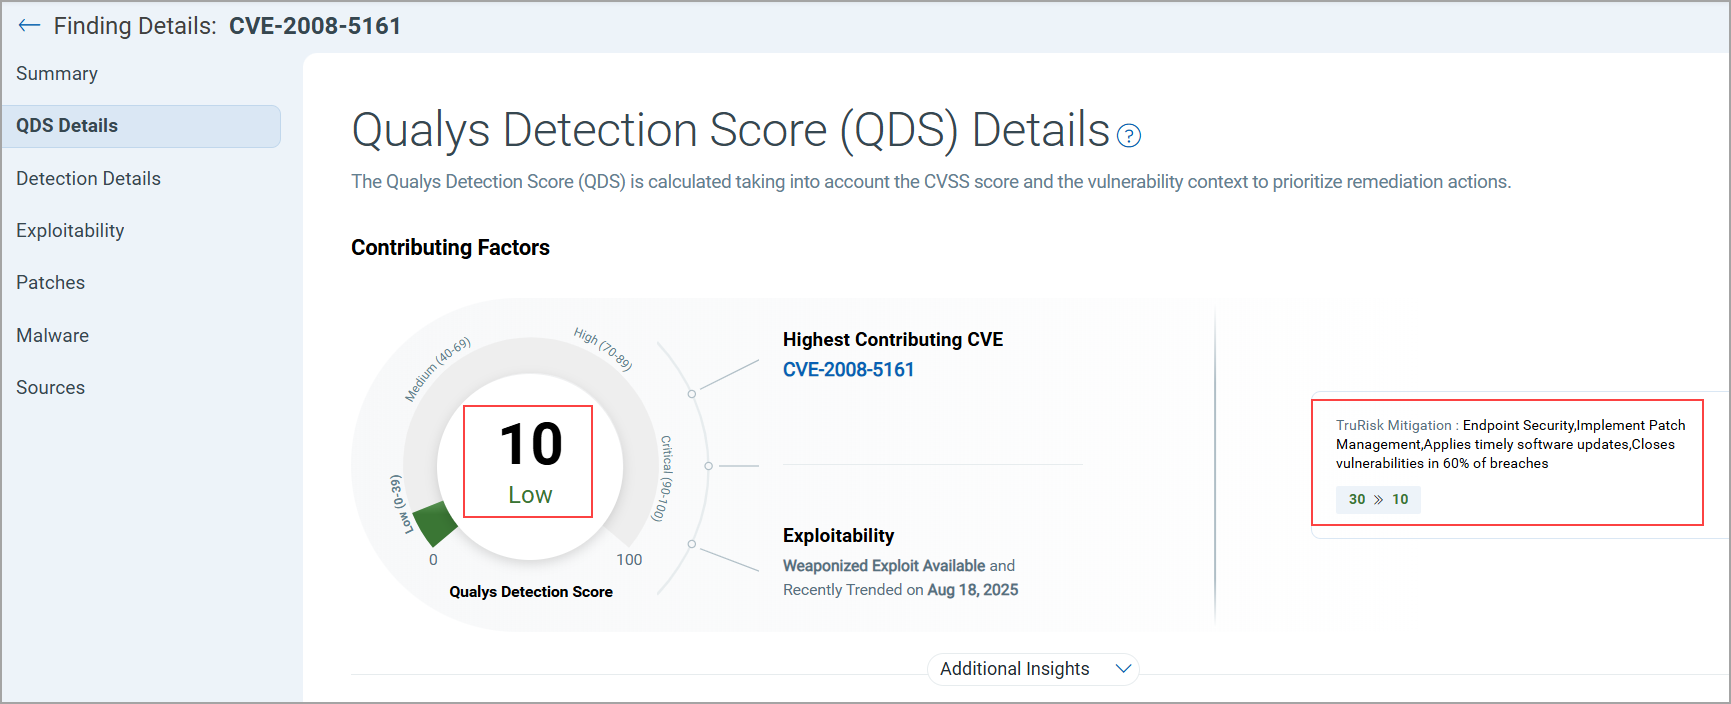Image resolution: width=1731 pixels, height=704 pixels.
Task: Click the Weaponized Exploit Available text
Action: 884,566
